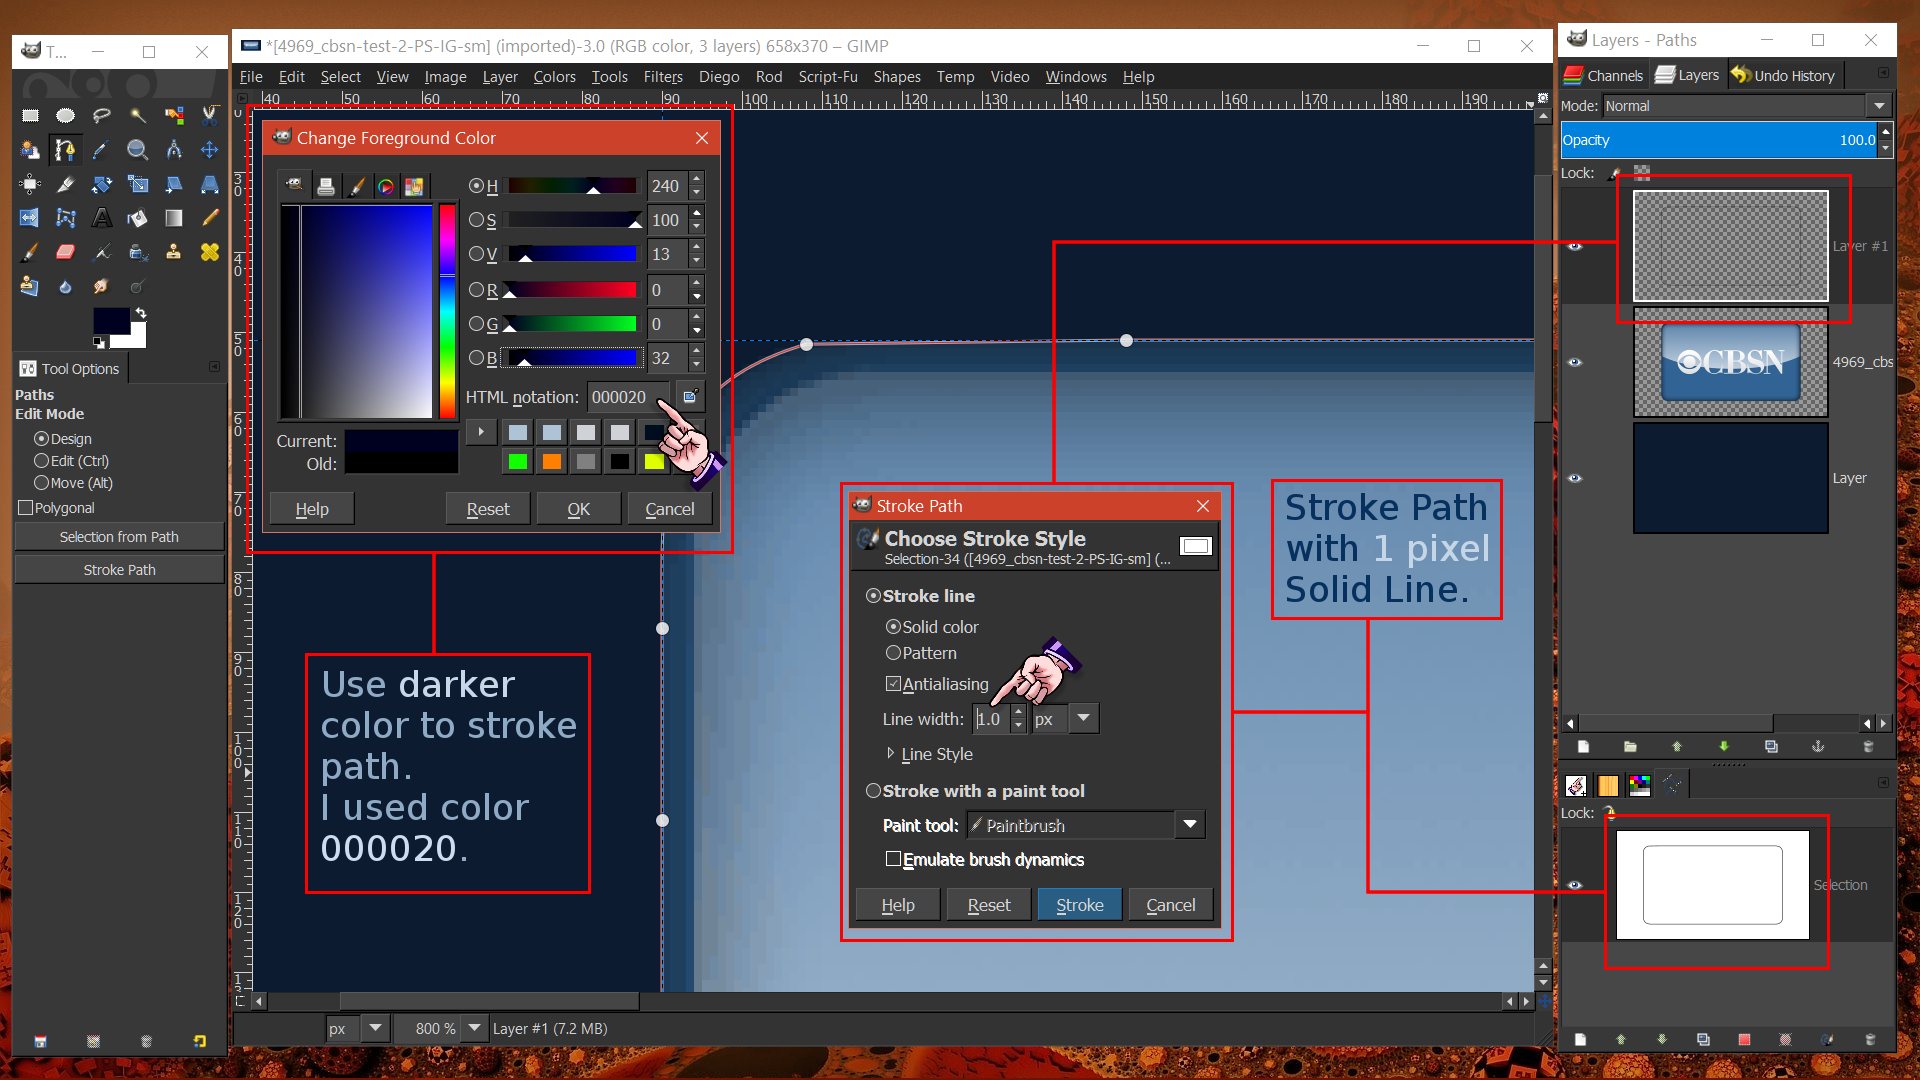
Task: Anchor the floating layer in Layers dock
Action: click(1818, 747)
